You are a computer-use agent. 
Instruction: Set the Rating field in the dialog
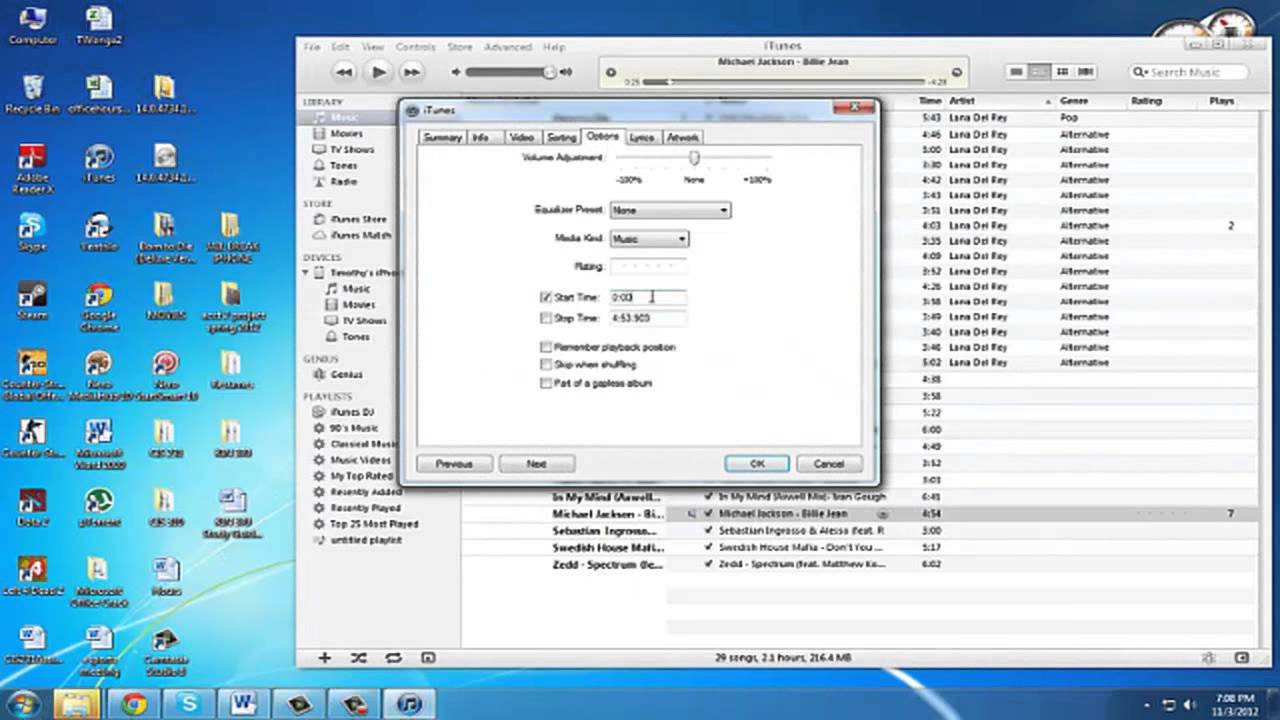point(648,267)
